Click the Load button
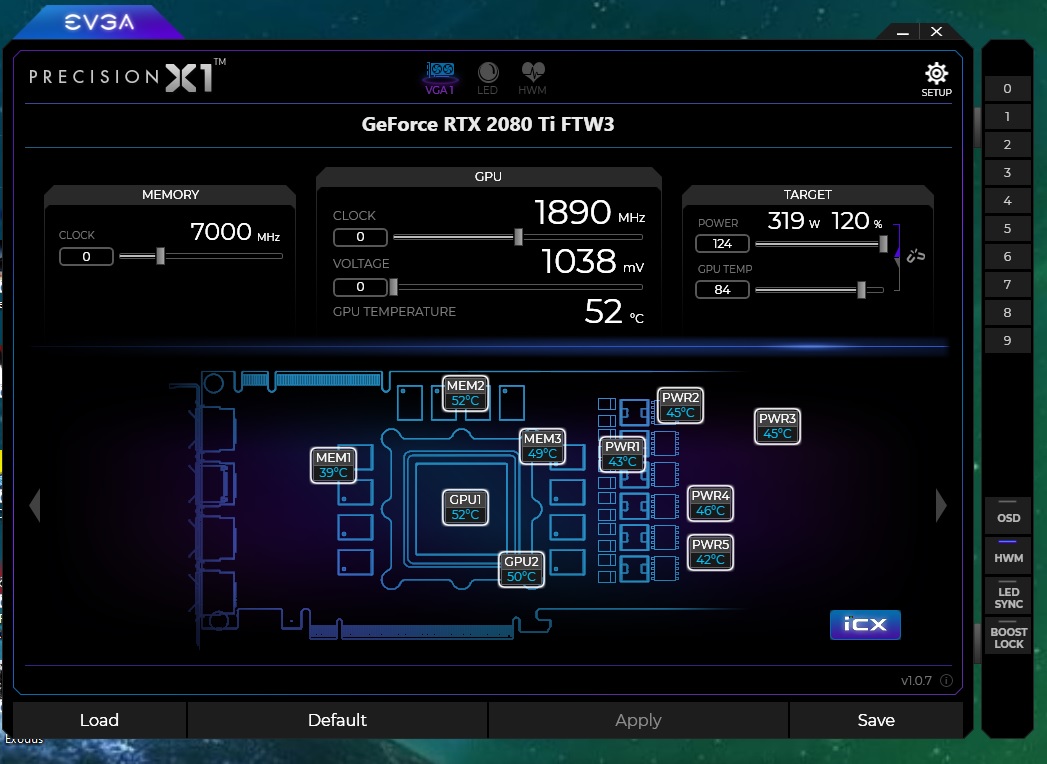This screenshot has height=764, width=1047. pos(99,720)
